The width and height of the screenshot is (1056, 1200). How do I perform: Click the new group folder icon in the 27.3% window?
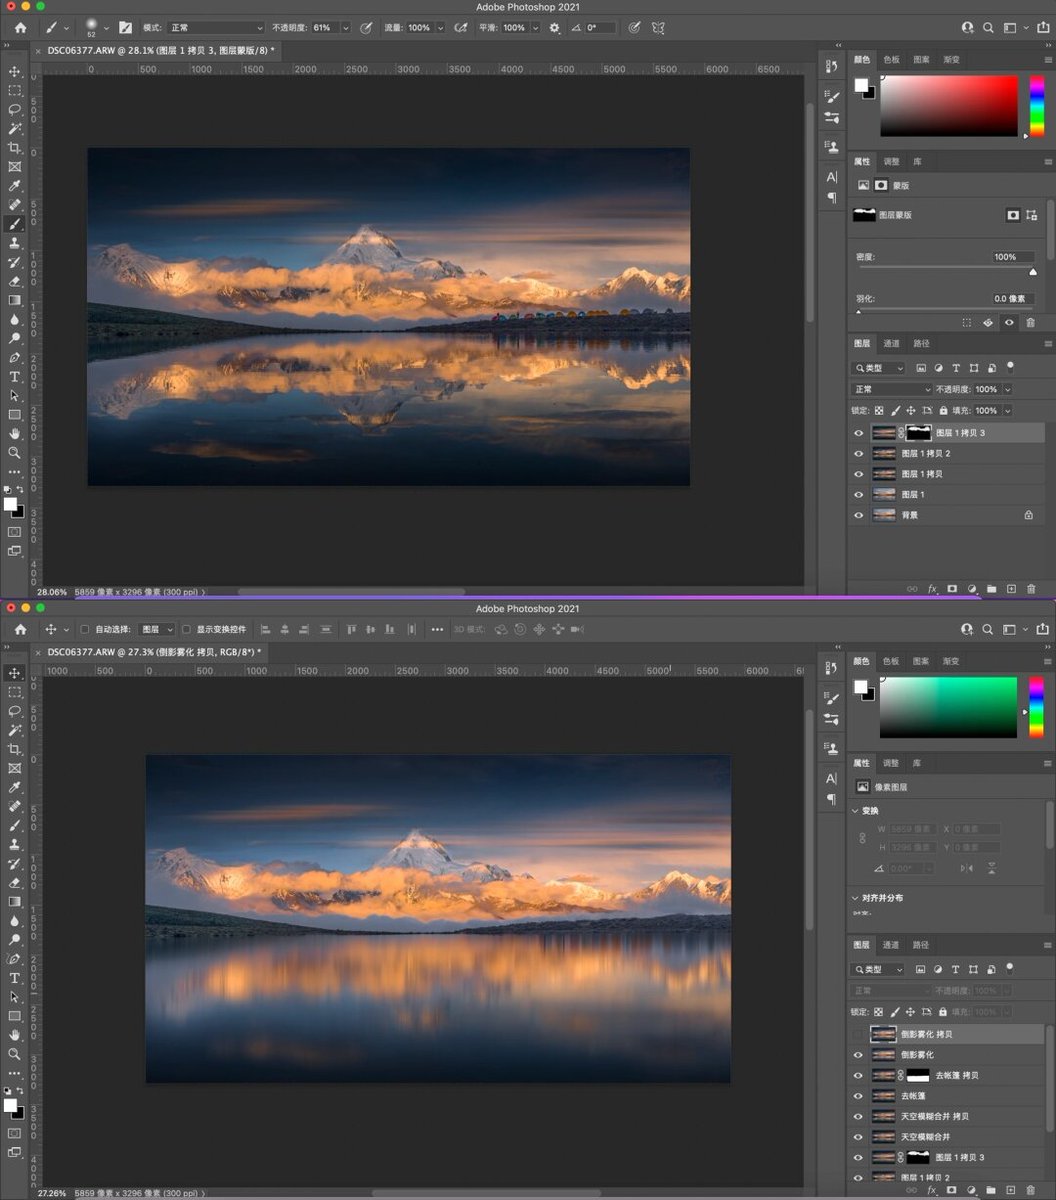point(991,1190)
